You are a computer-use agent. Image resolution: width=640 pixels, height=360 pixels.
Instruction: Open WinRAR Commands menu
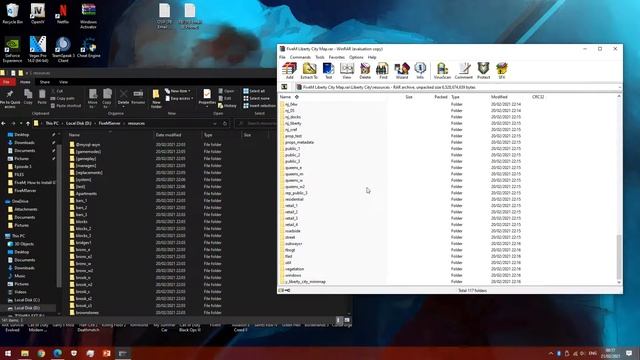coord(300,57)
